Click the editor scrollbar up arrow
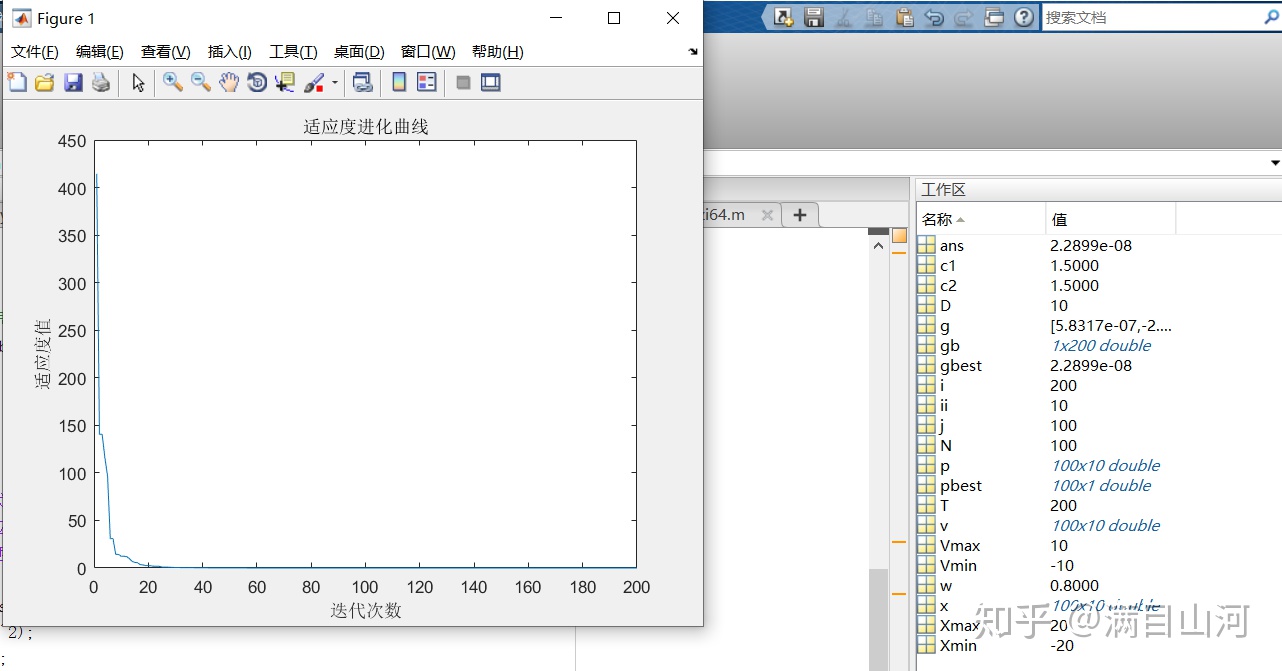The image size is (1282, 671). 878,245
